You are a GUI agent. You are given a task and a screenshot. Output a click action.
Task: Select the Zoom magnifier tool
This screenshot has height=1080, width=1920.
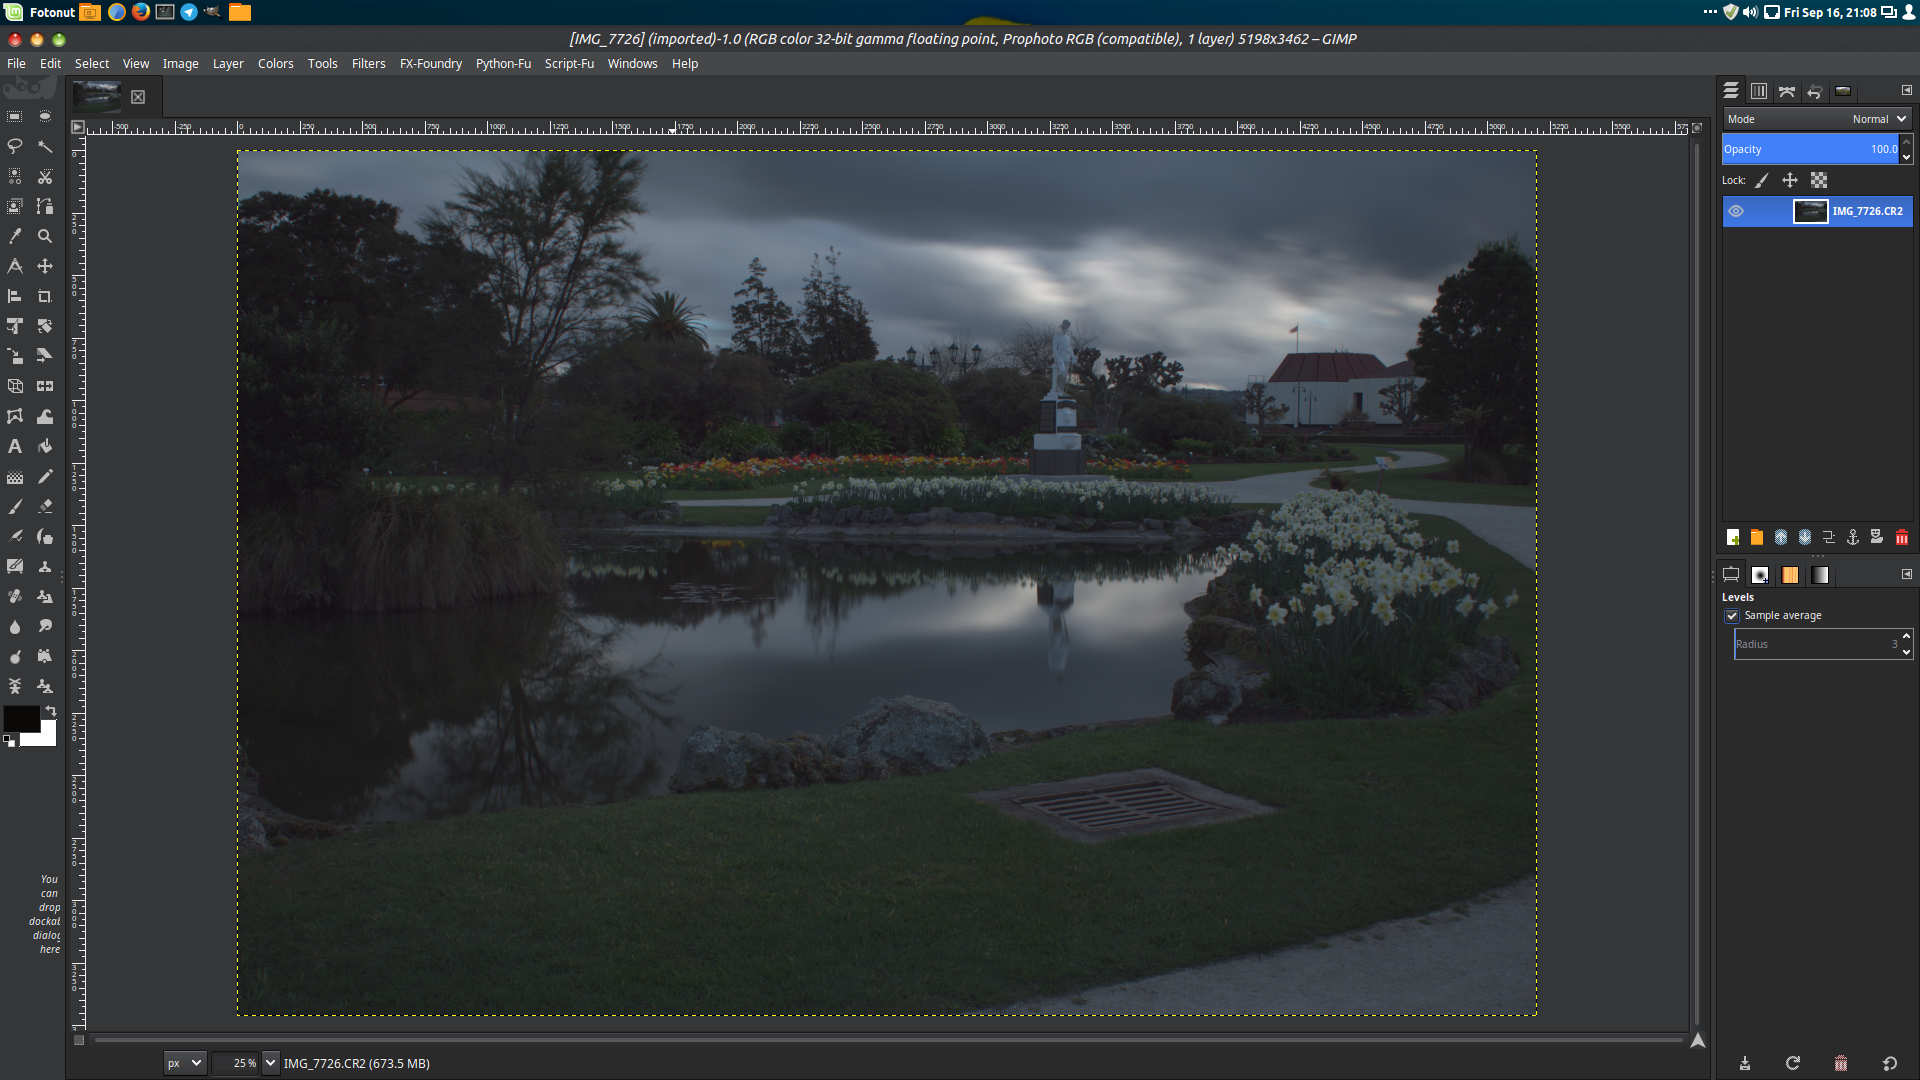[45, 236]
